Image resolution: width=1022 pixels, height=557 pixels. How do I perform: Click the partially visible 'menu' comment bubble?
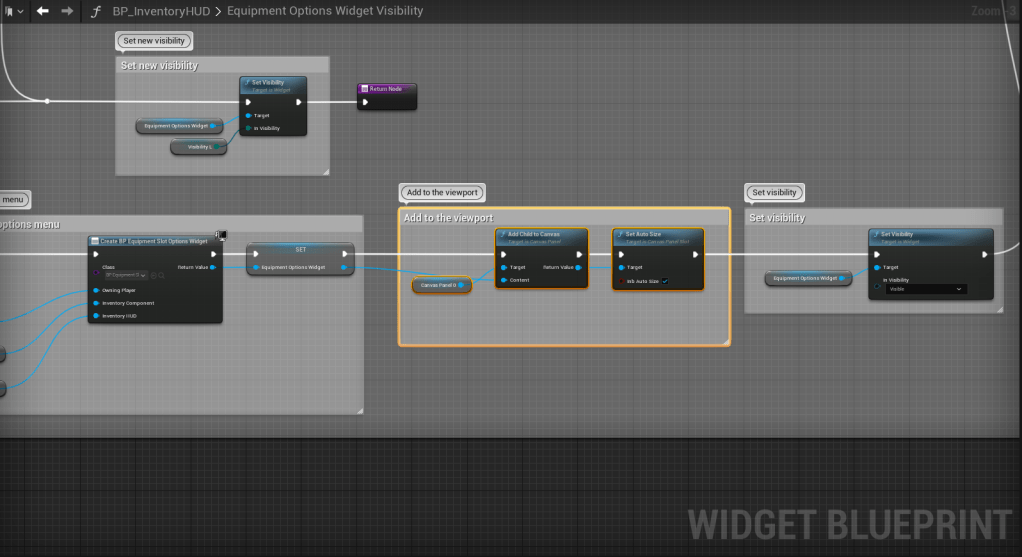coord(14,199)
